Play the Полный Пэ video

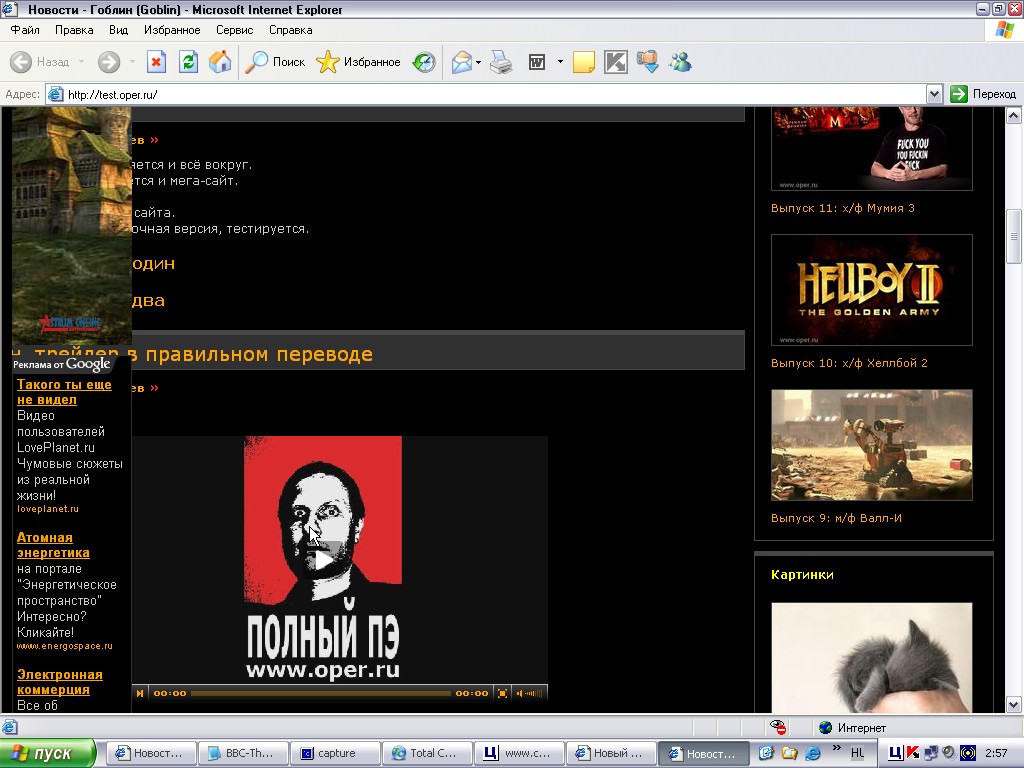323,560
